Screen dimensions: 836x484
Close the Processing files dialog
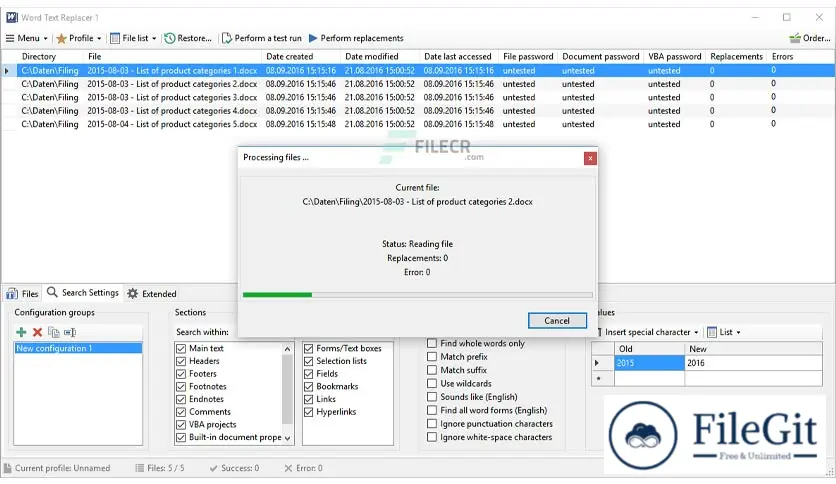590,158
